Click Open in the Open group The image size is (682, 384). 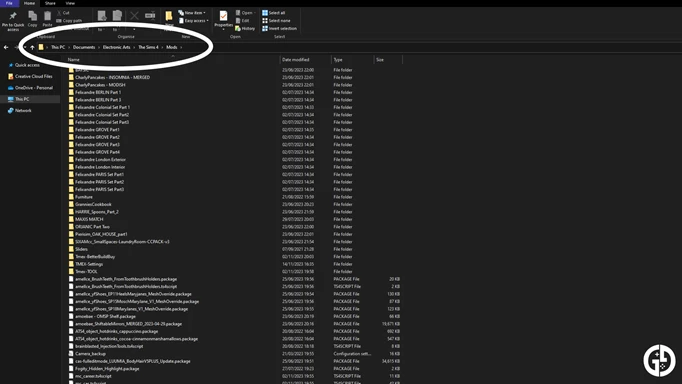pyautogui.click(x=245, y=13)
